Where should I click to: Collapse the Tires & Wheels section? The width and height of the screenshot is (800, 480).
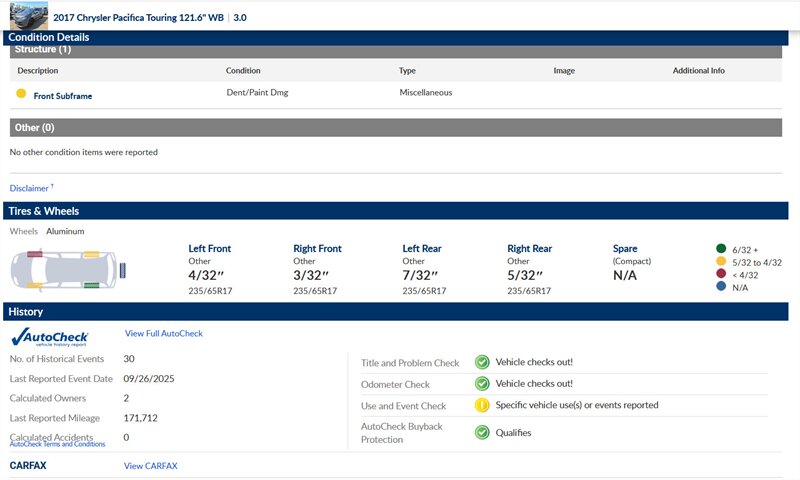(x=395, y=211)
